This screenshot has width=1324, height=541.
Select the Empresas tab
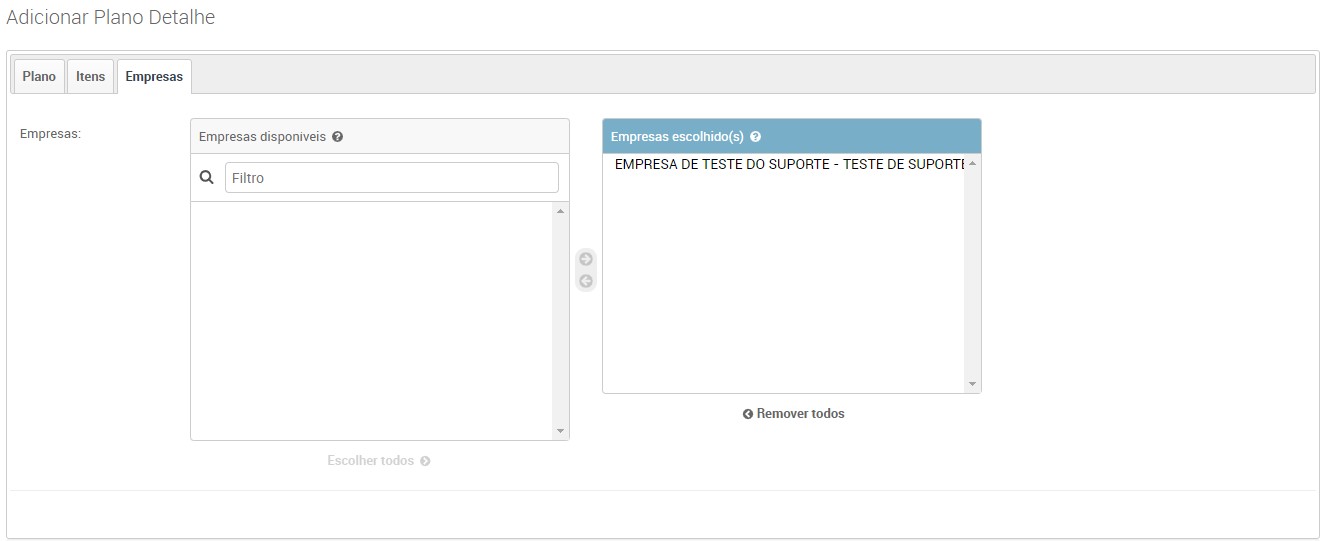point(154,77)
